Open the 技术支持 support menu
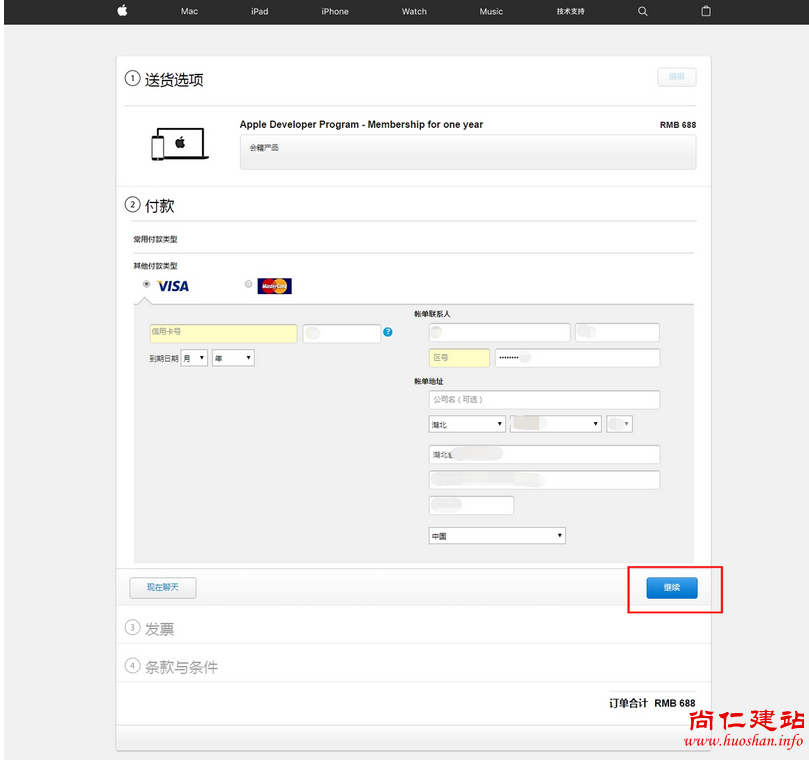 click(570, 11)
